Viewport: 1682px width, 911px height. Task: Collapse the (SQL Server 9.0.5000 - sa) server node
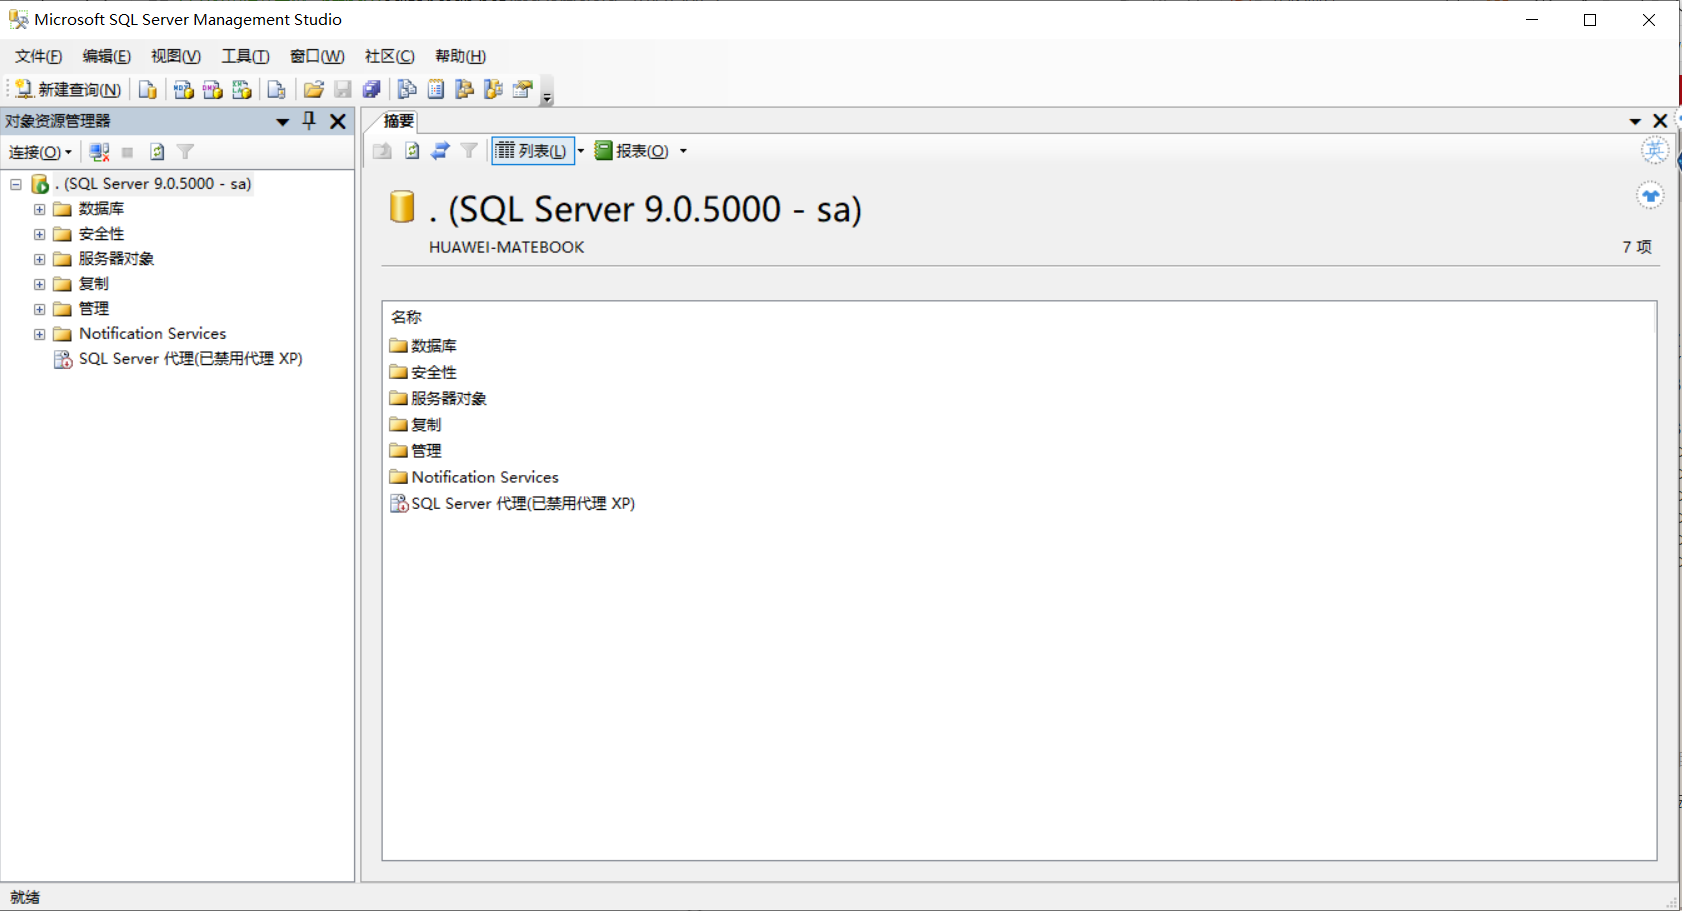tap(16, 184)
